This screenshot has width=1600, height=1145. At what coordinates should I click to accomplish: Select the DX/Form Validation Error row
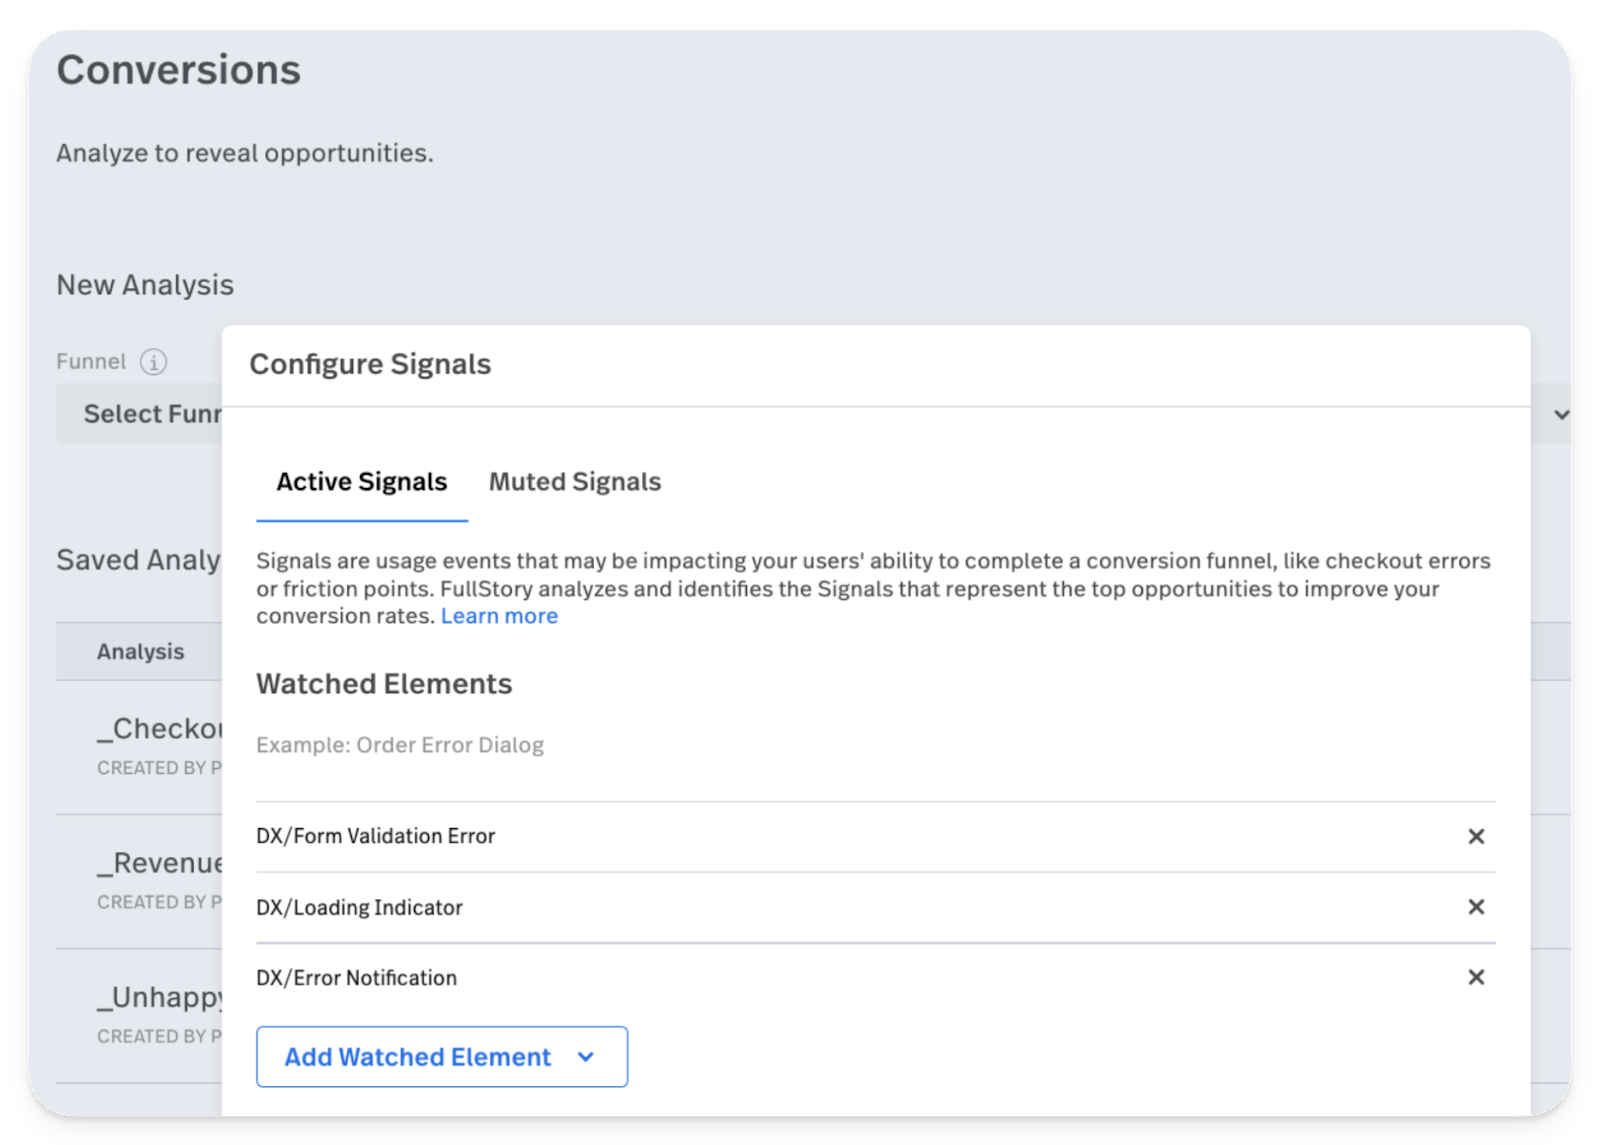pos(875,836)
